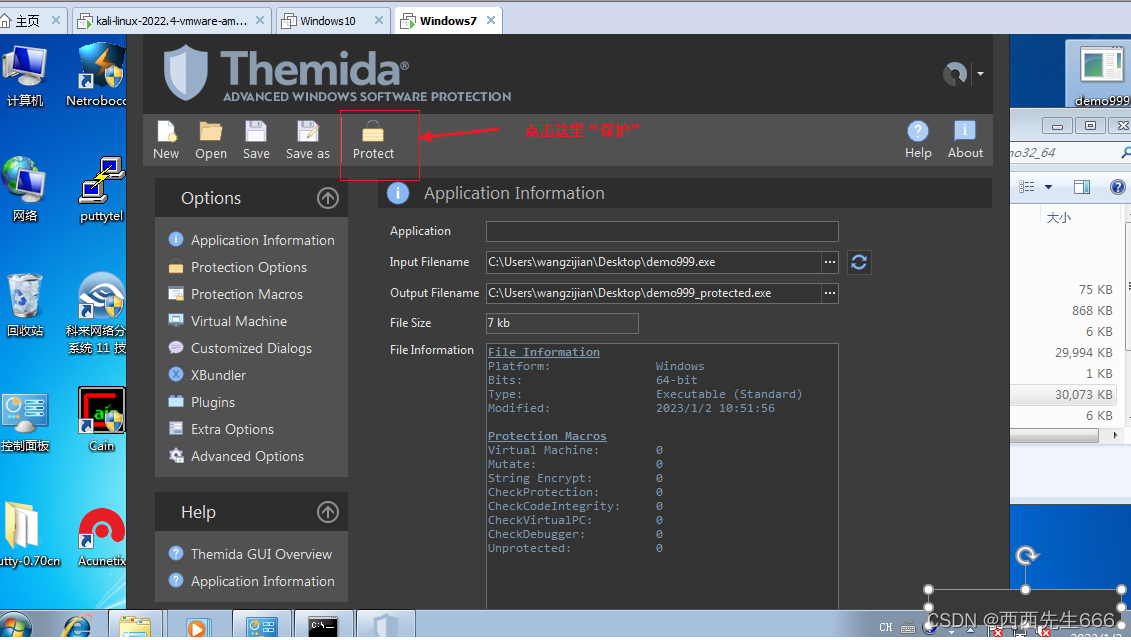This screenshot has height=640, width=1131.
Task: Start protection with the Protect button
Action: [374, 140]
